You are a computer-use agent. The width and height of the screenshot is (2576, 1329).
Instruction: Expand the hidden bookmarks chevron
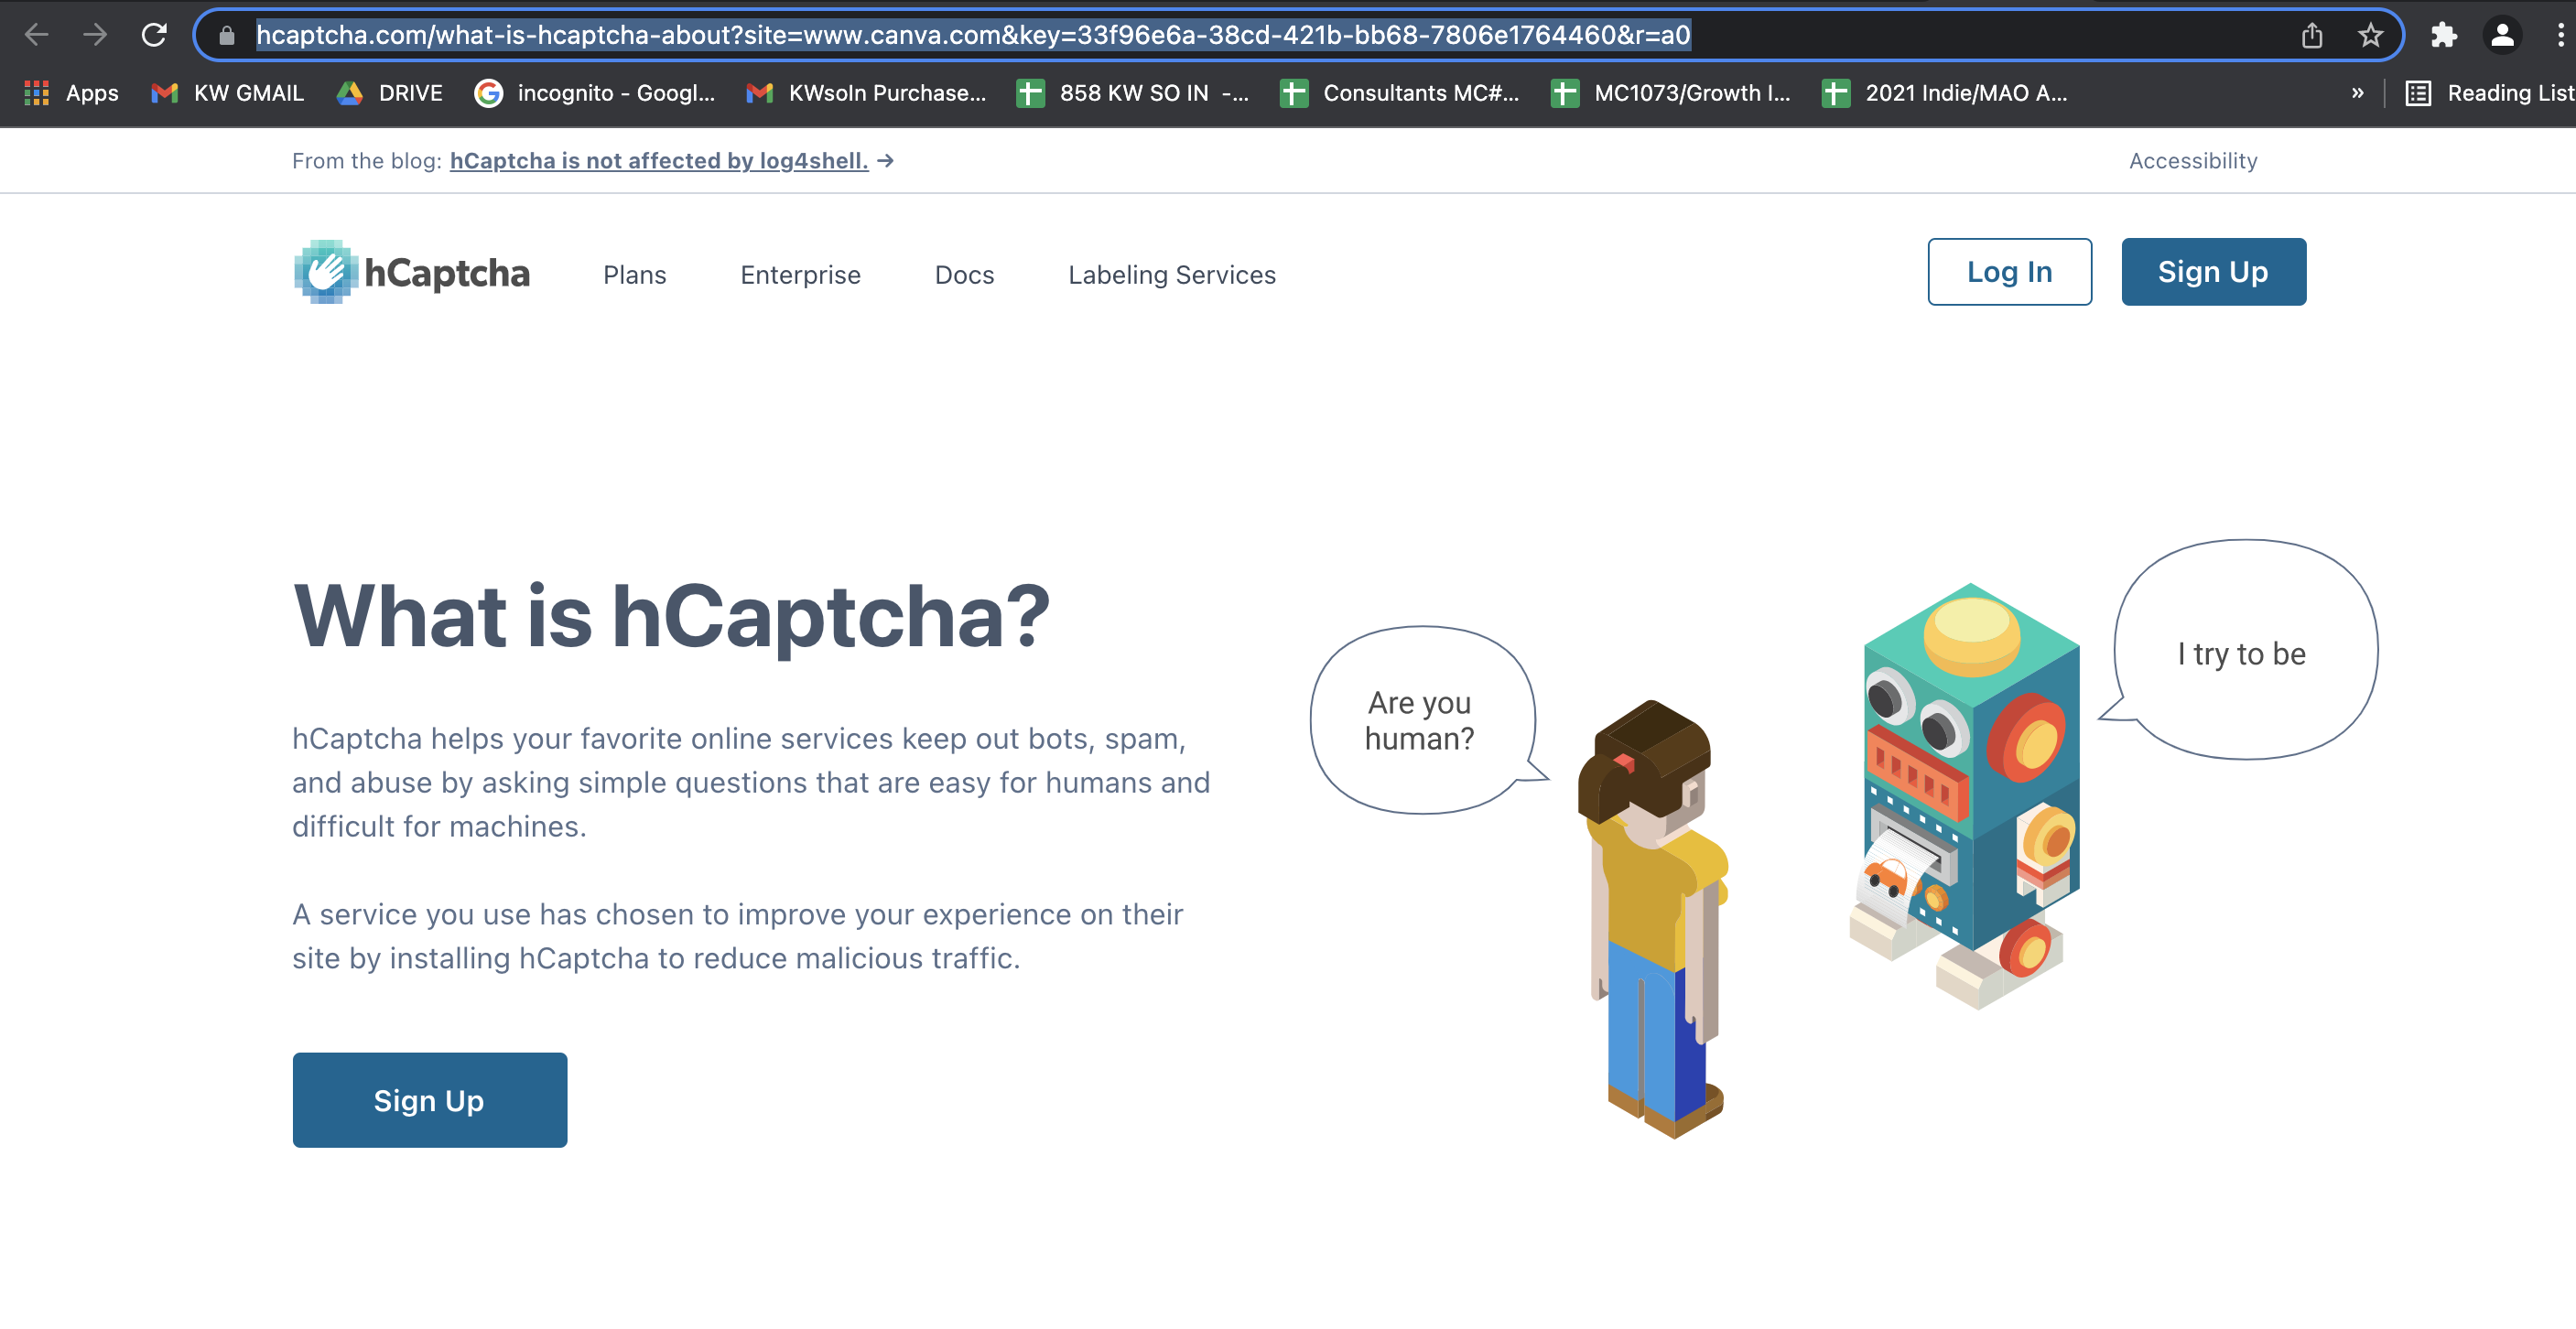click(x=2357, y=93)
